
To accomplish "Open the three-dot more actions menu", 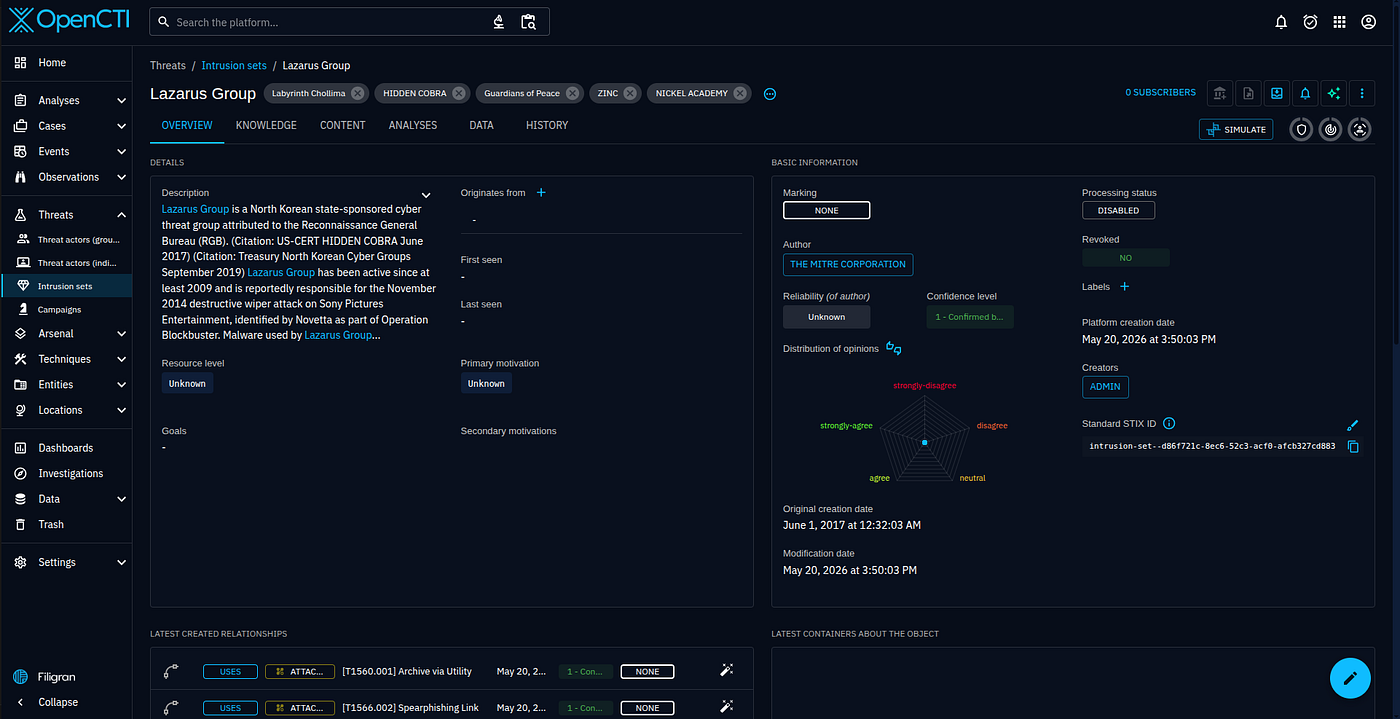I will (x=1362, y=93).
